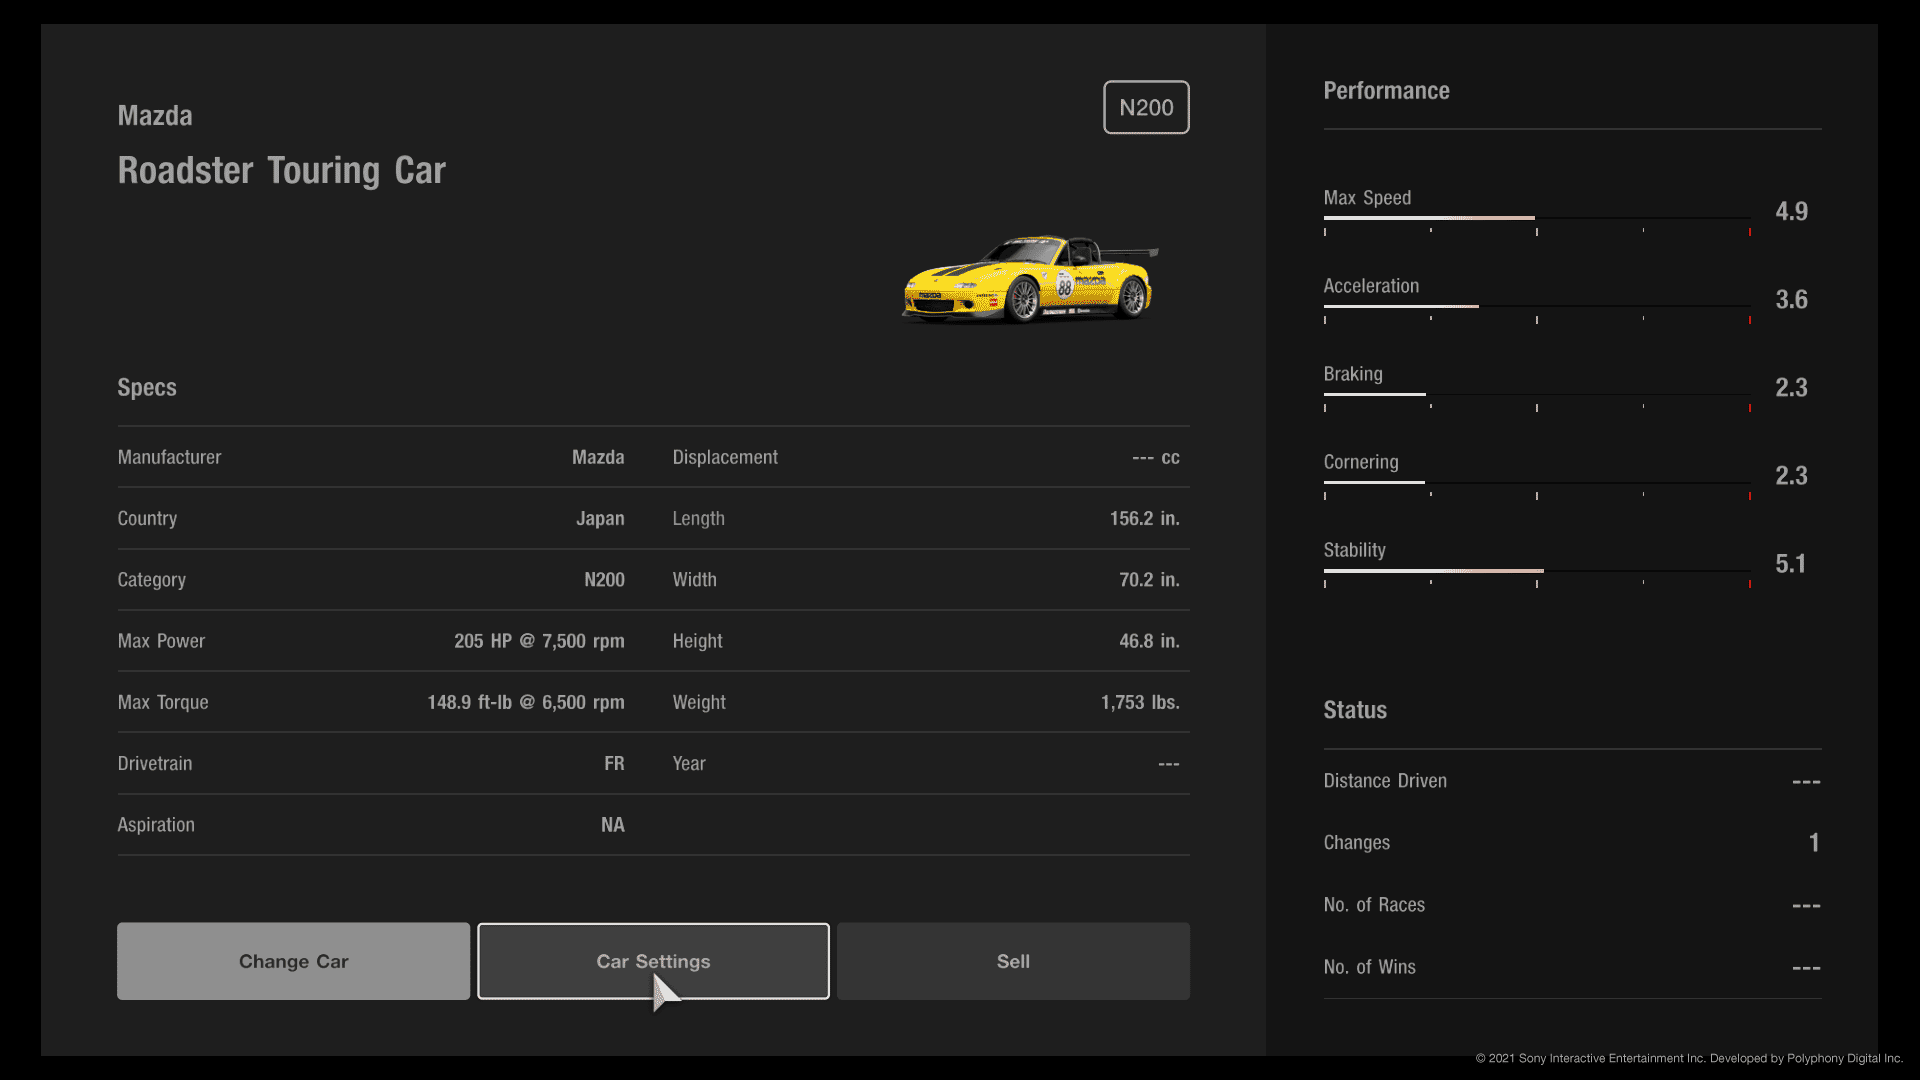Click the Mazda heading above car name

pyautogui.click(x=155, y=116)
